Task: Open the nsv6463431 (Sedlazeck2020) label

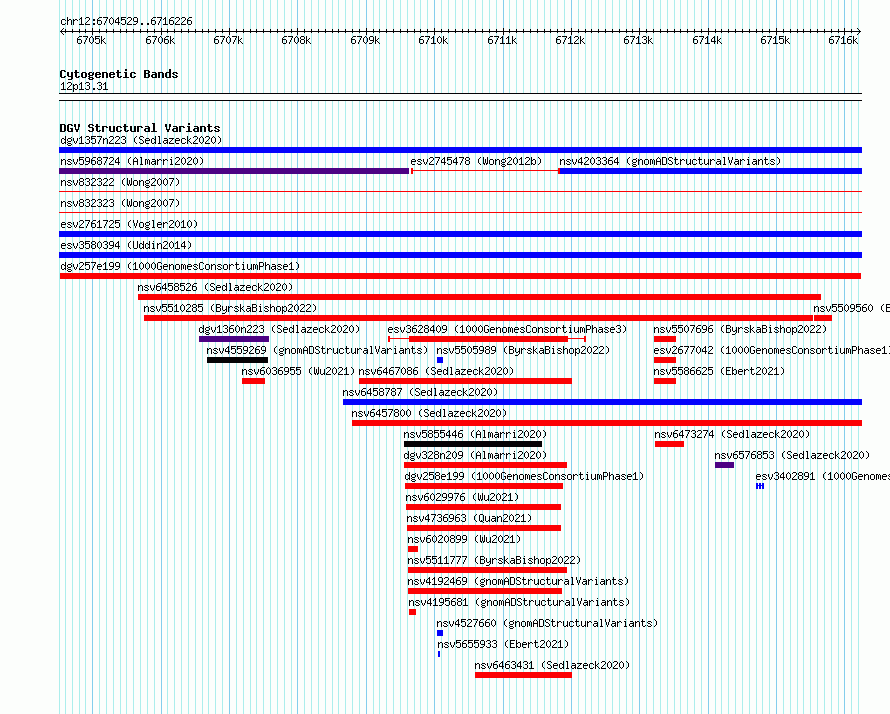Action: (552, 665)
